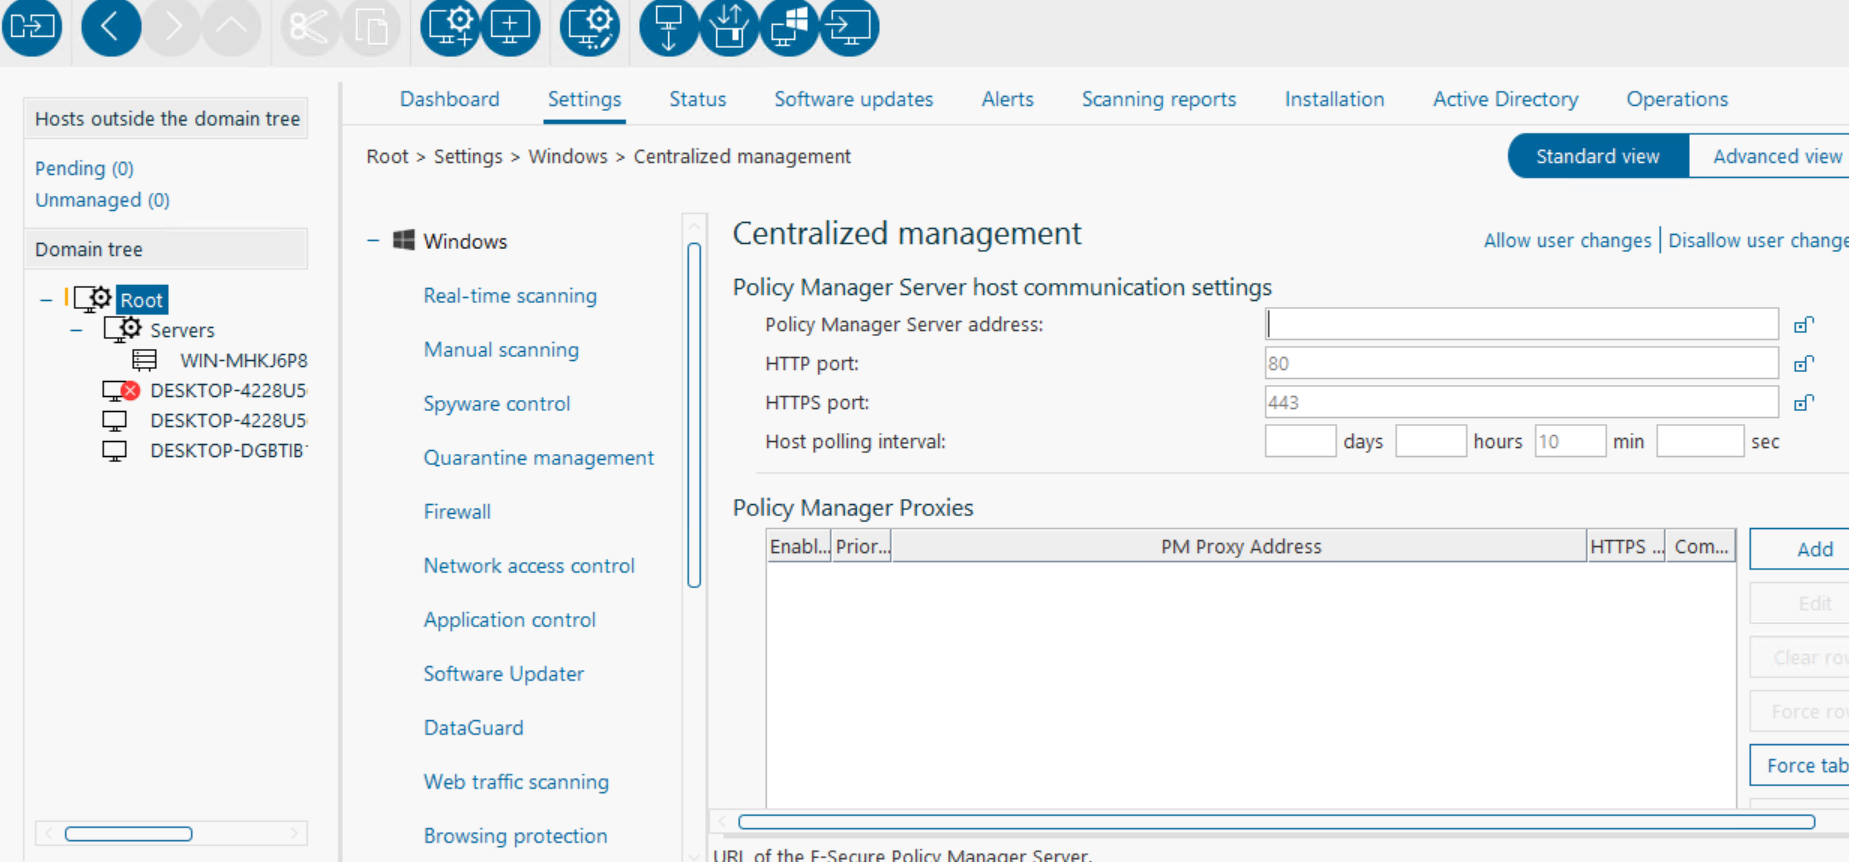Open the Installation tab
Screen dimensions: 1849x862
click(1334, 99)
